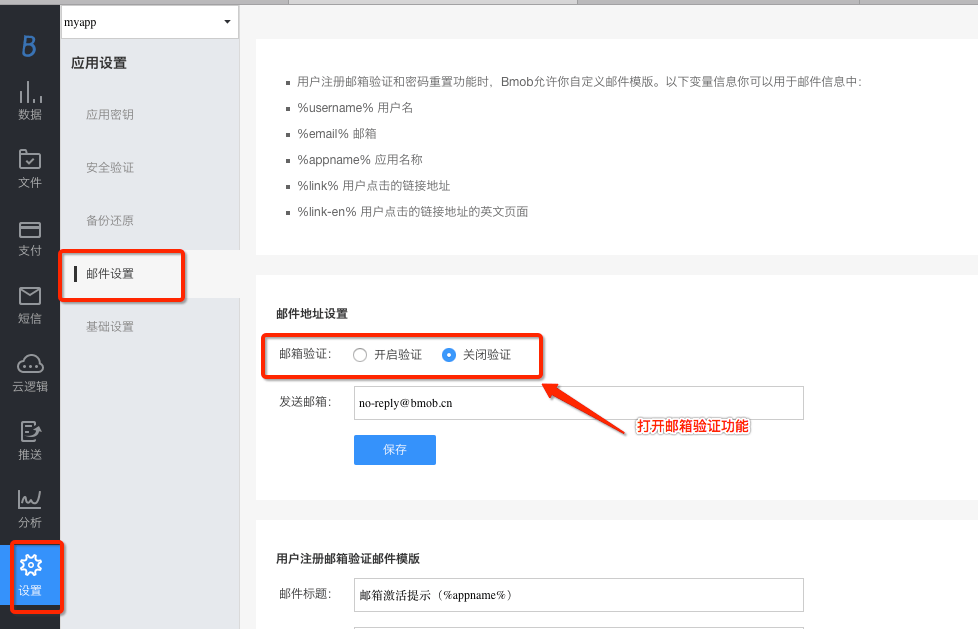
Task: Open 基础设置 settings section
Action: coord(110,327)
